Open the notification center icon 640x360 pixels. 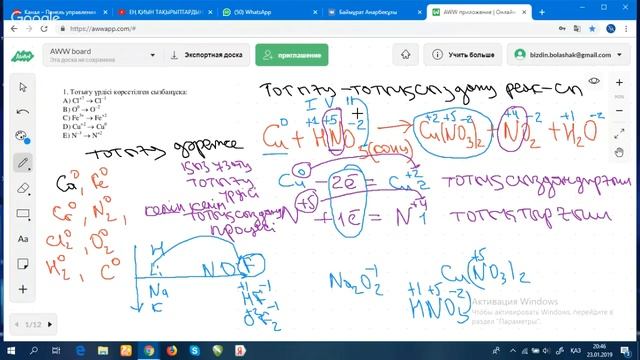625,351
